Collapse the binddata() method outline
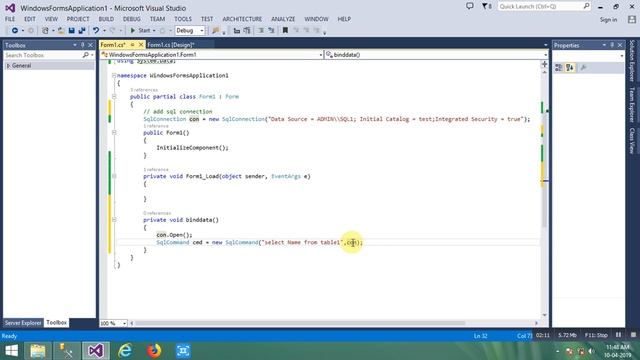 (x=114, y=220)
